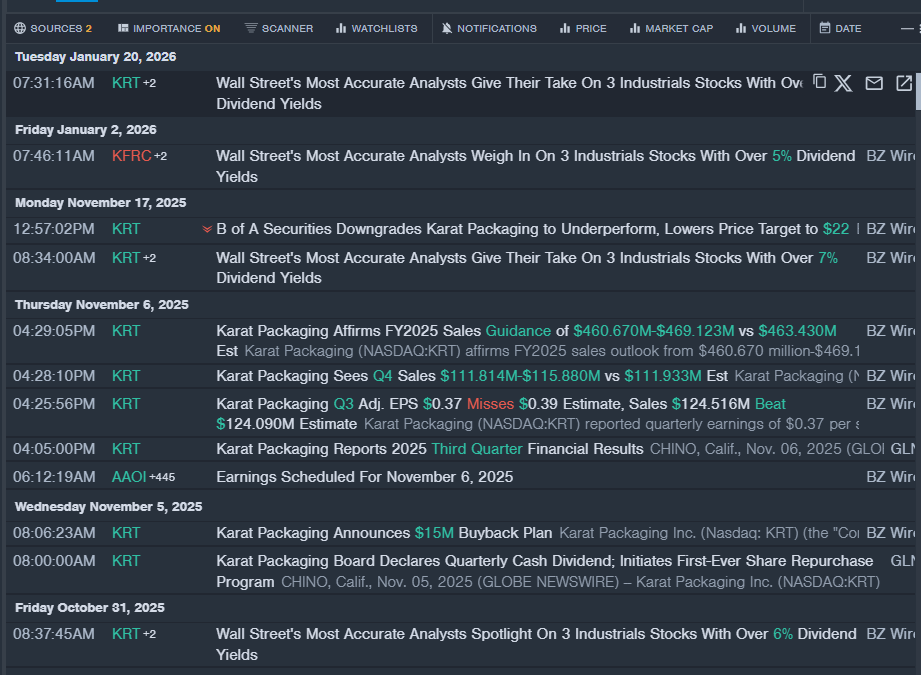
Task: Toggle the Importance ON filter
Action: [169, 28]
